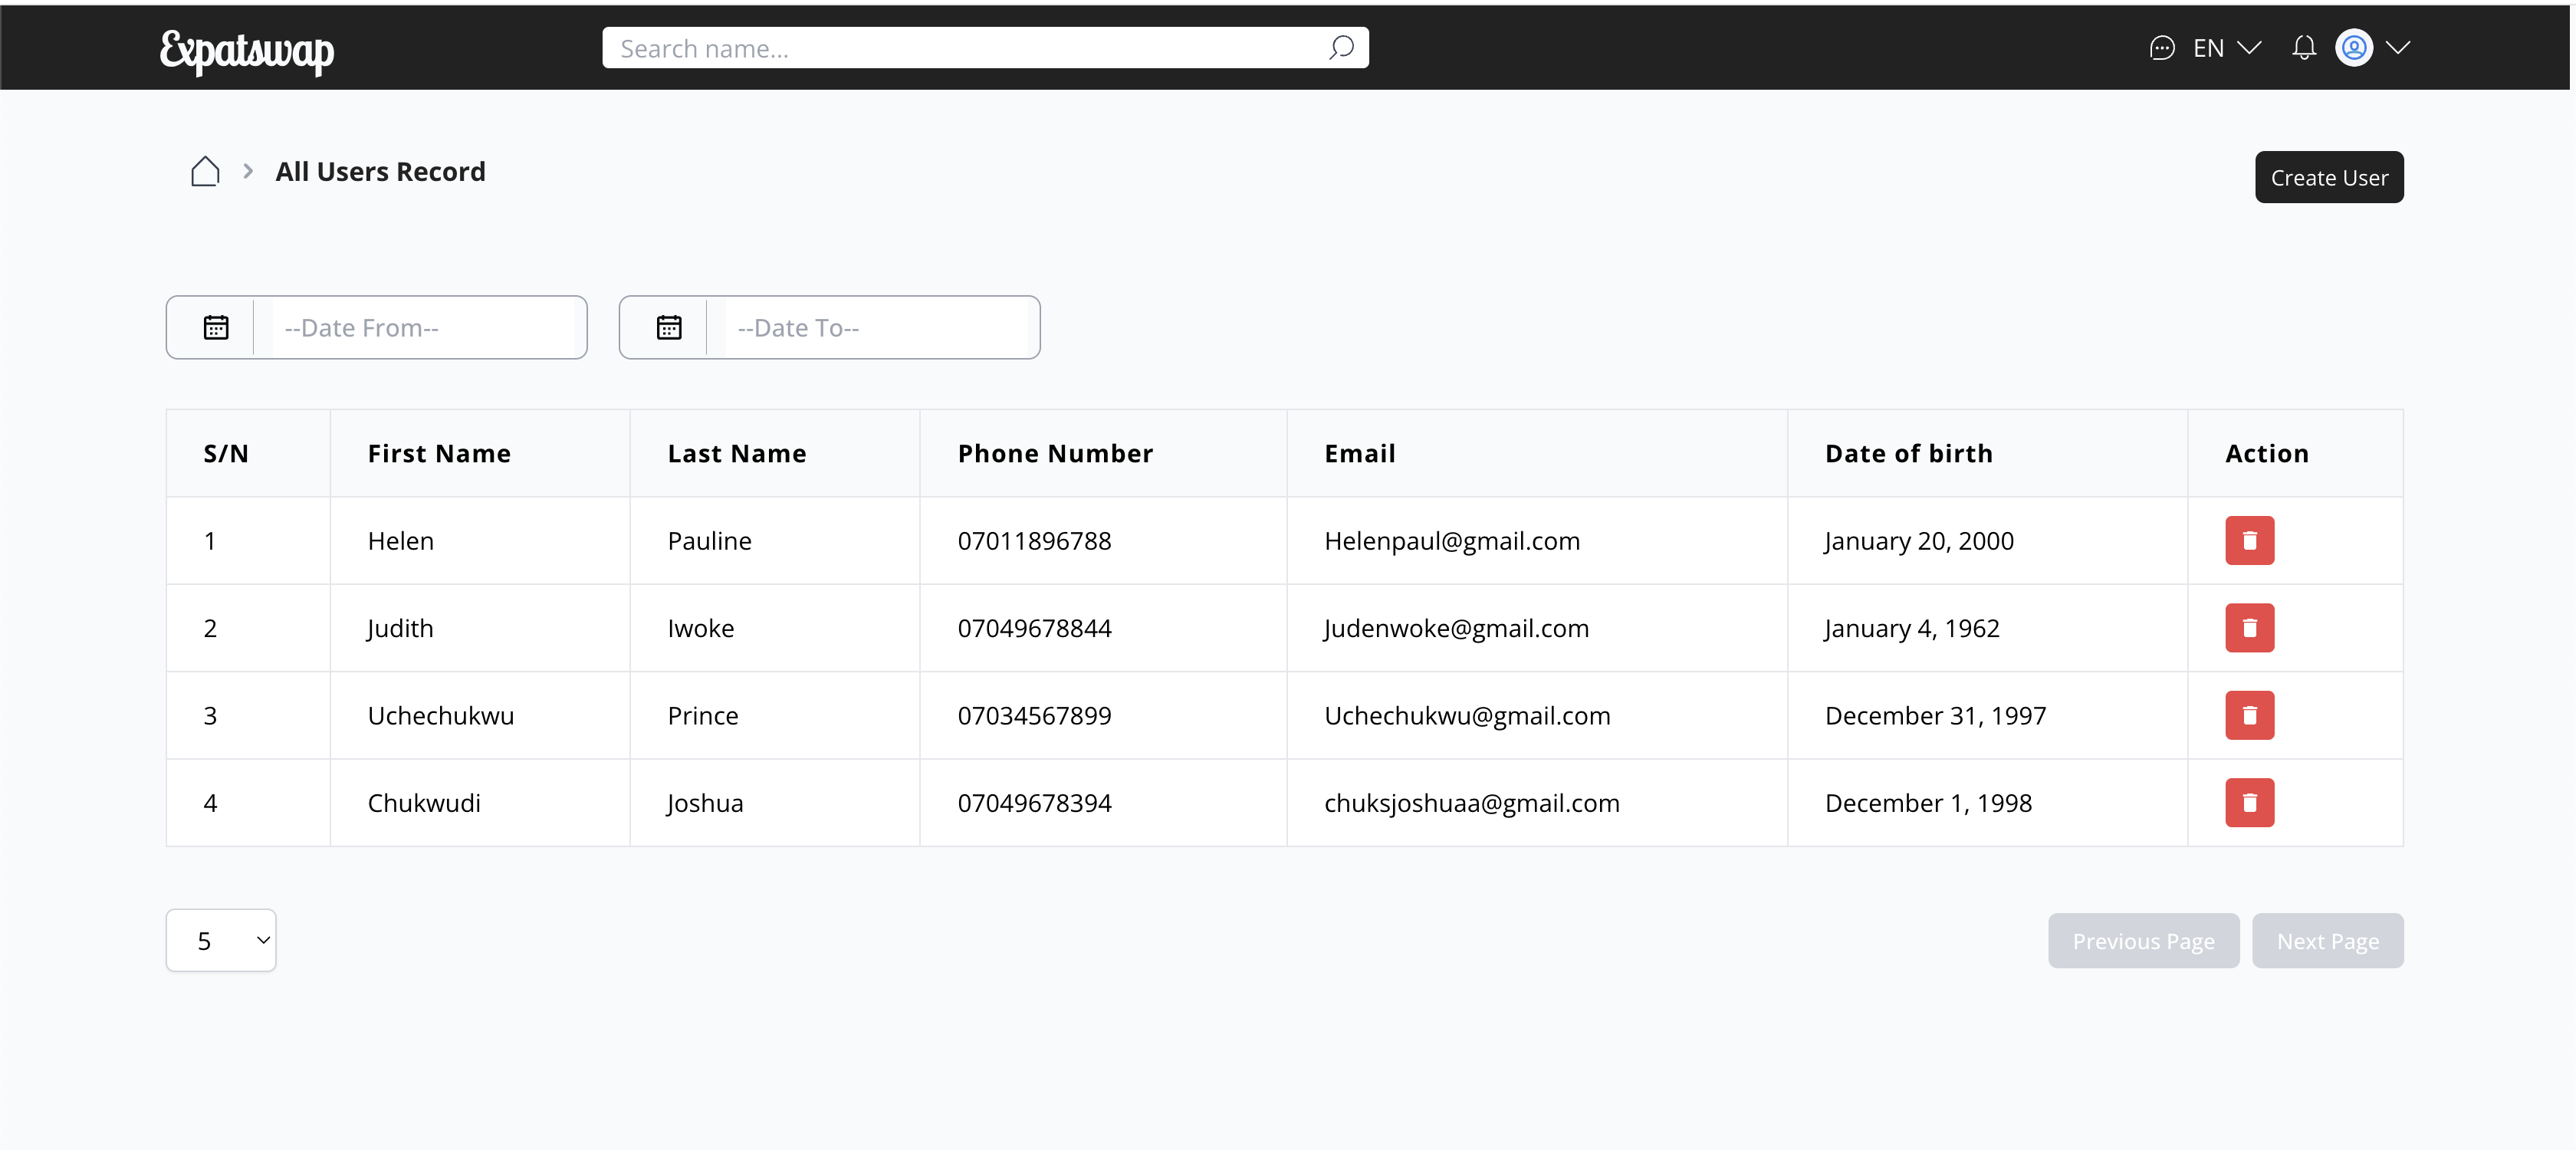This screenshot has width=2576, height=1150.
Task: Go to the Previous Page
Action: [x=2143, y=941]
